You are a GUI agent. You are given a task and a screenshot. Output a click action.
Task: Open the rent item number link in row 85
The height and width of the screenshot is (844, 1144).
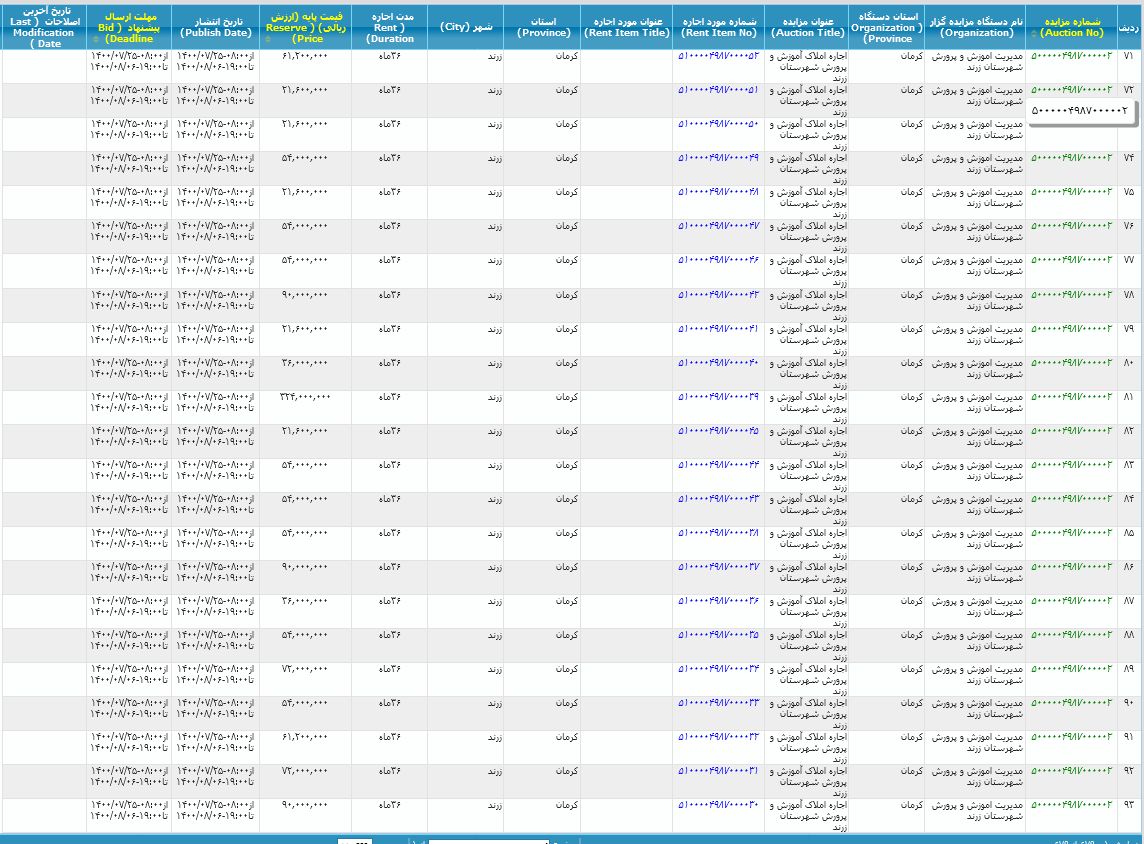tap(718, 532)
